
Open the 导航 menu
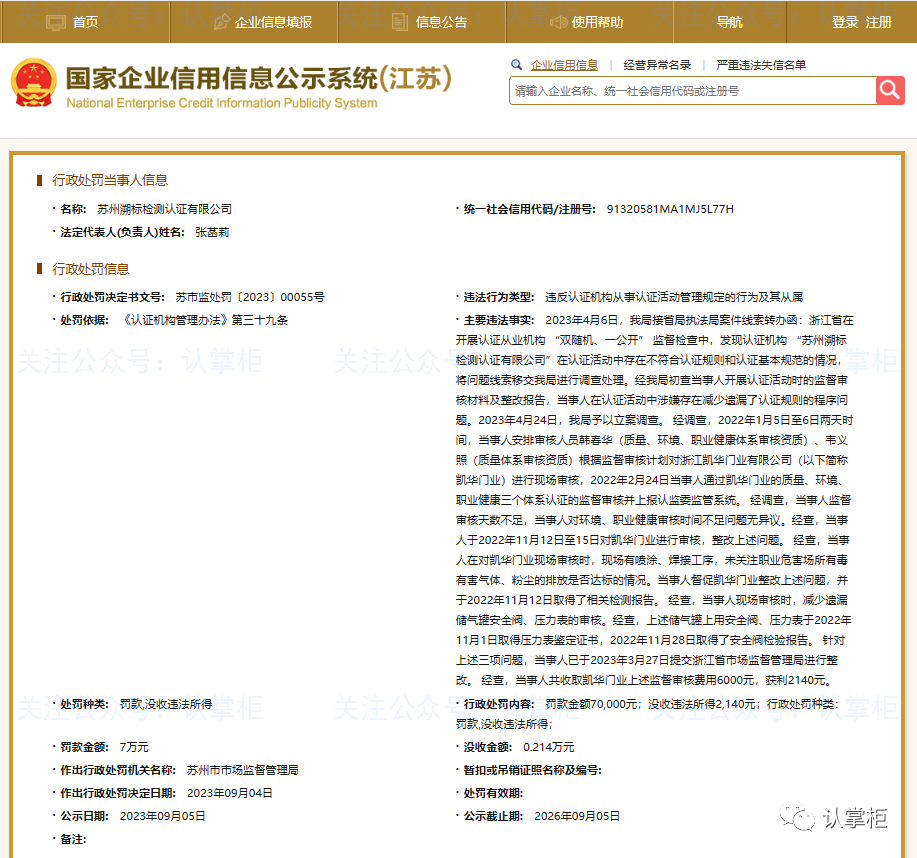pyautogui.click(x=730, y=21)
